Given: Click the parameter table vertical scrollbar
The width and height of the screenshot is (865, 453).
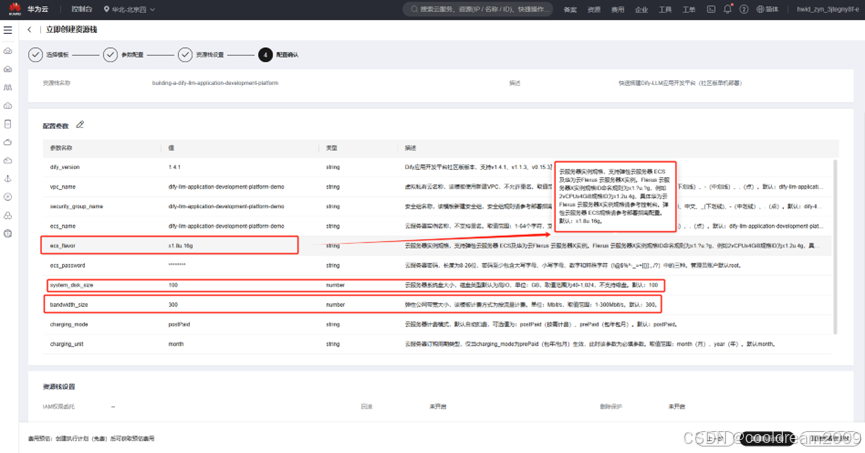Looking at the screenshot, I should pyautogui.click(x=835, y=246).
